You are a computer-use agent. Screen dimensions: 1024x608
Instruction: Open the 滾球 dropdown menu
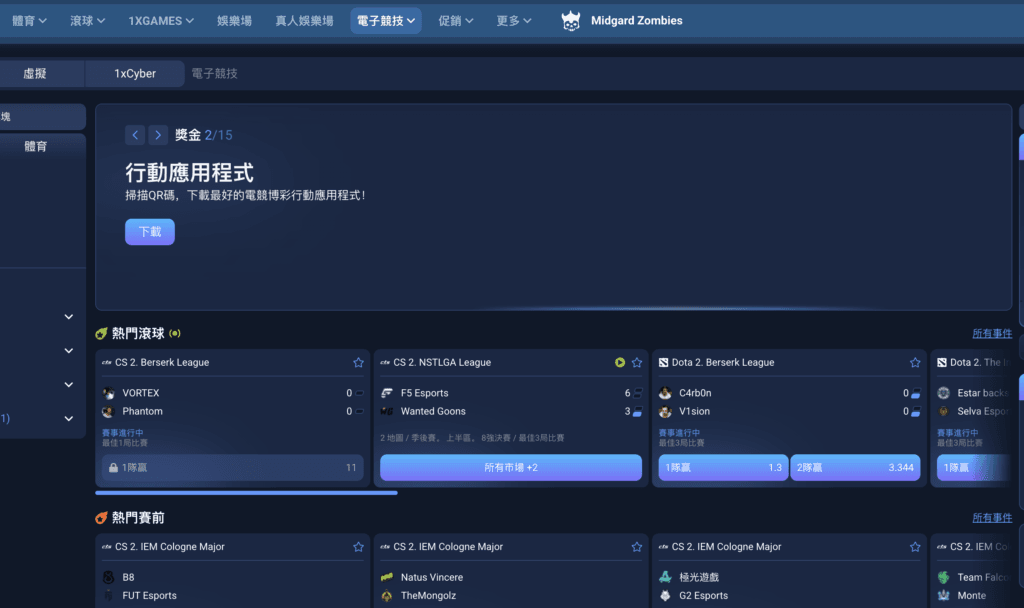click(88, 21)
